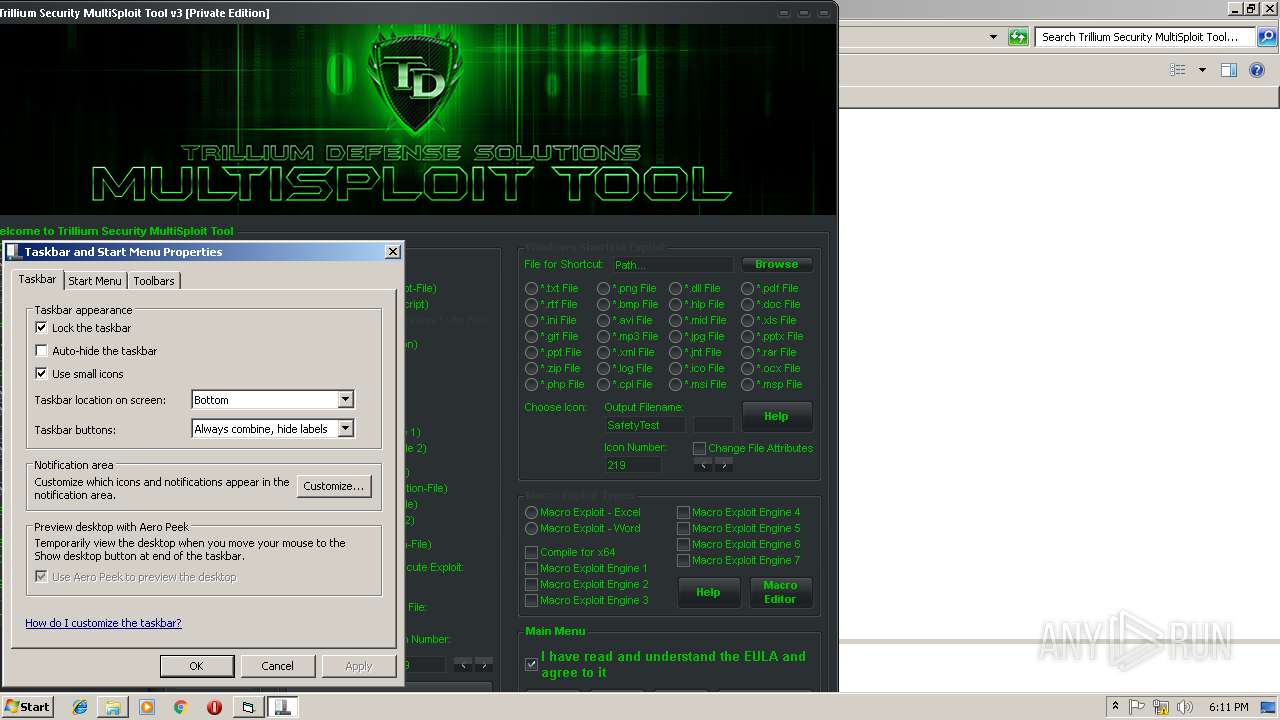Click green refresh icon in Explorer window

[x=1018, y=37]
